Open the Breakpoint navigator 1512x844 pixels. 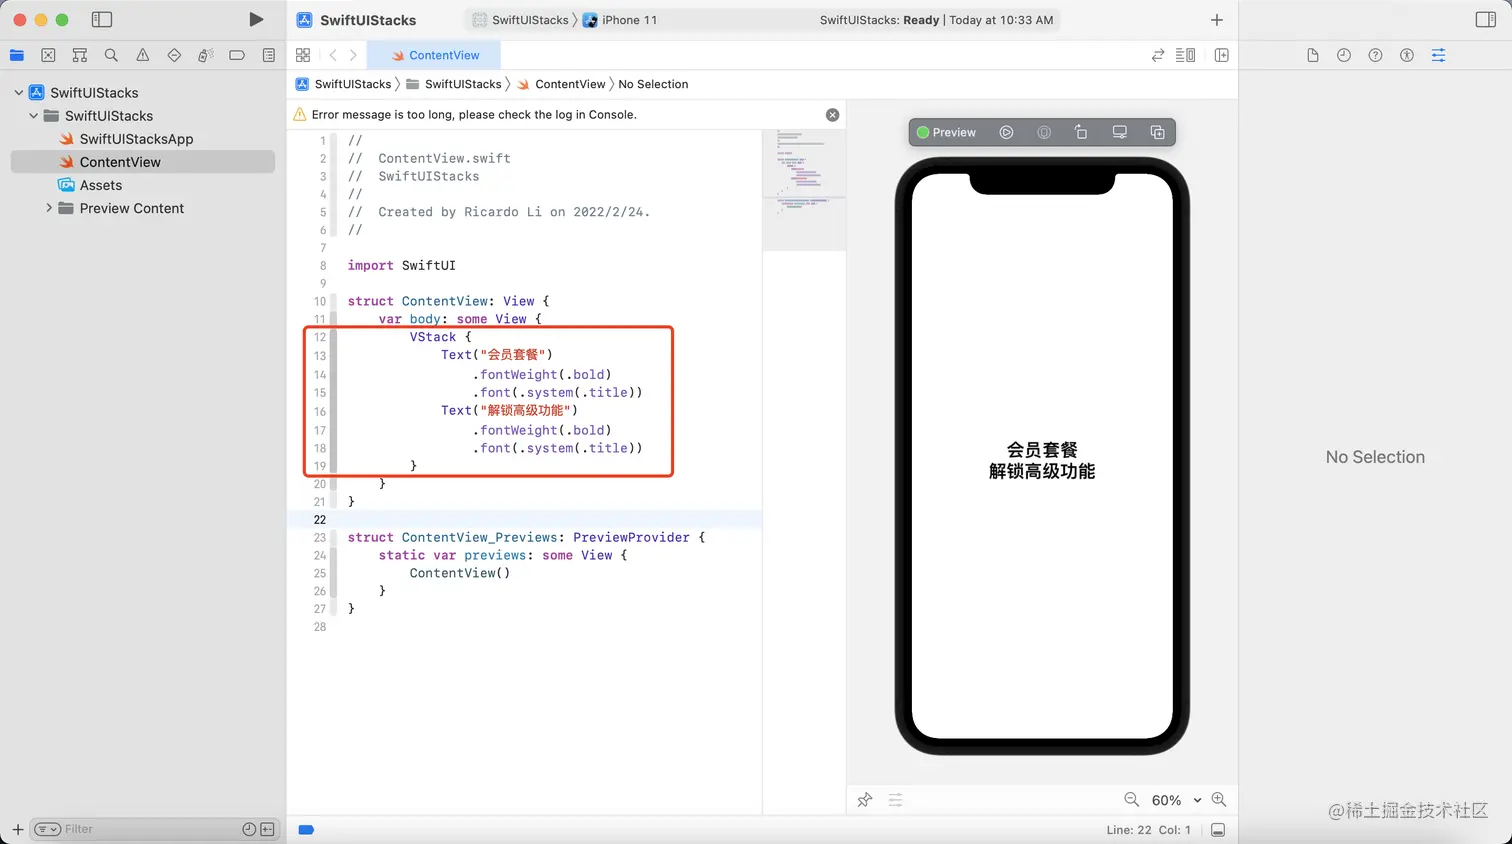(x=237, y=55)
